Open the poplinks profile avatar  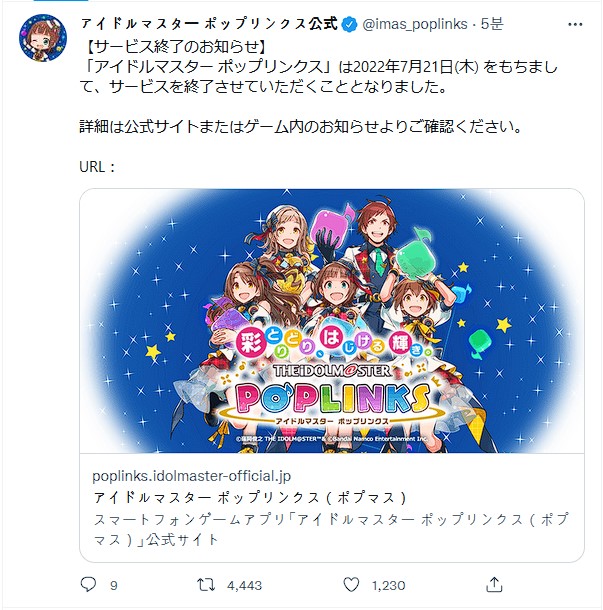[43, 38]
